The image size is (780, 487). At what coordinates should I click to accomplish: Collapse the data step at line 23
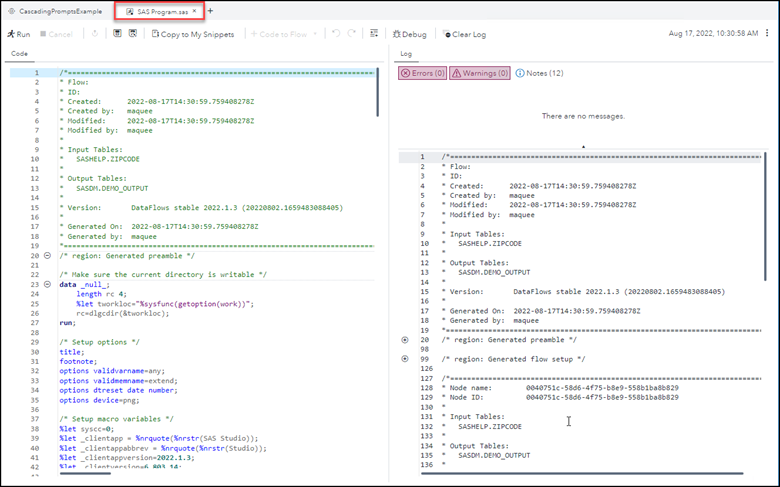tap(49, 284)
